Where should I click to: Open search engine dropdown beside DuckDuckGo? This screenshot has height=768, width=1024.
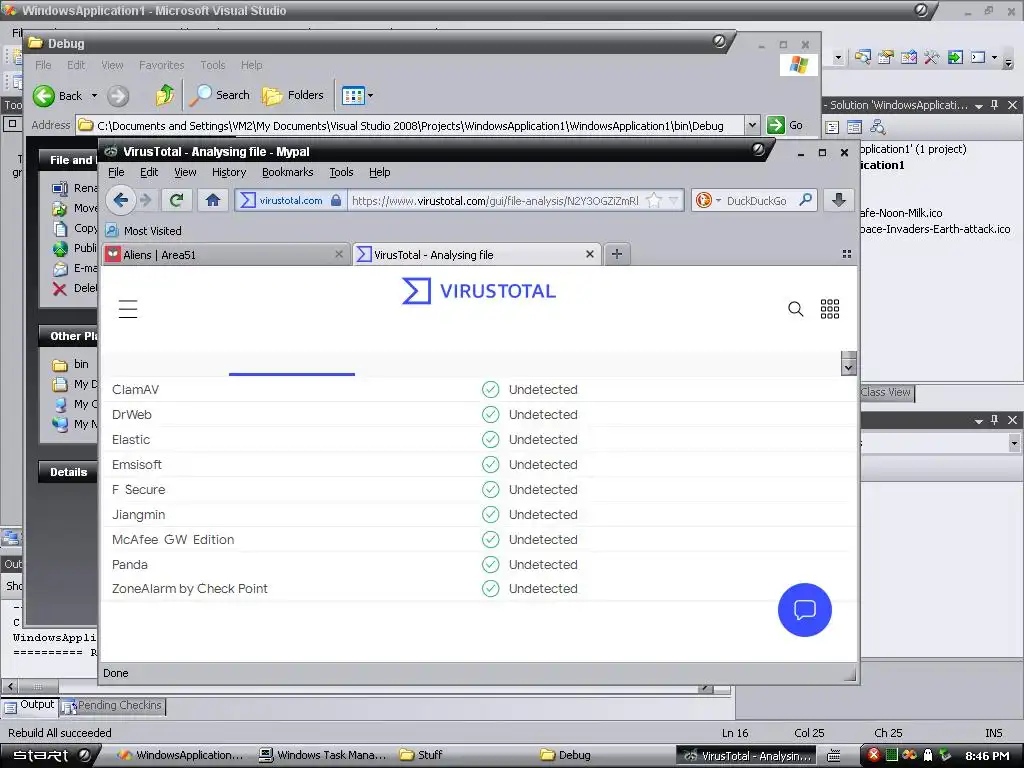(x=718, y=200)
